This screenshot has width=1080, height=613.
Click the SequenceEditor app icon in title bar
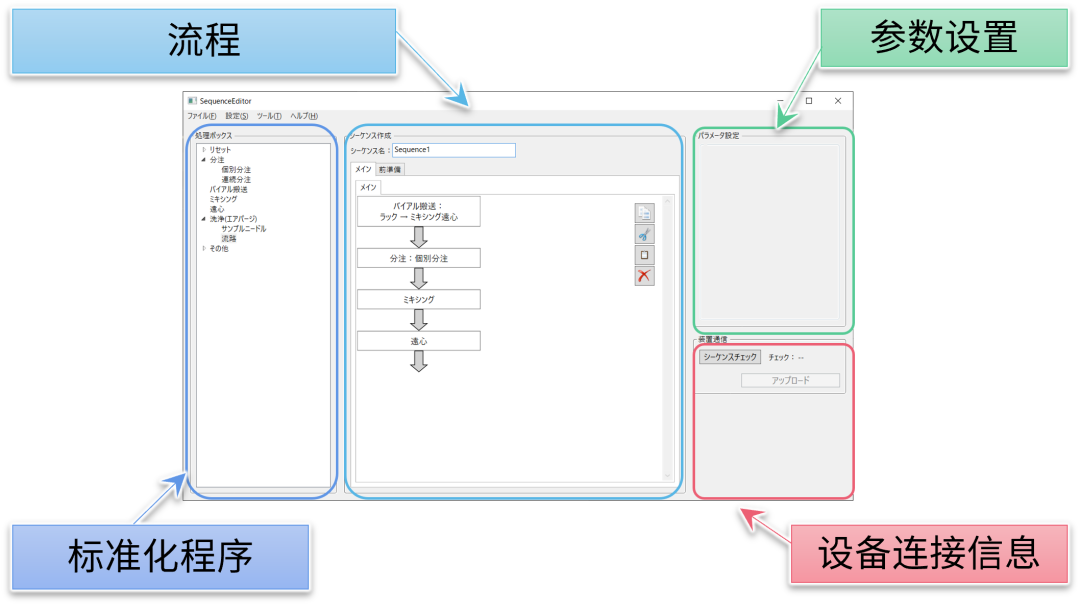(192, 101)
